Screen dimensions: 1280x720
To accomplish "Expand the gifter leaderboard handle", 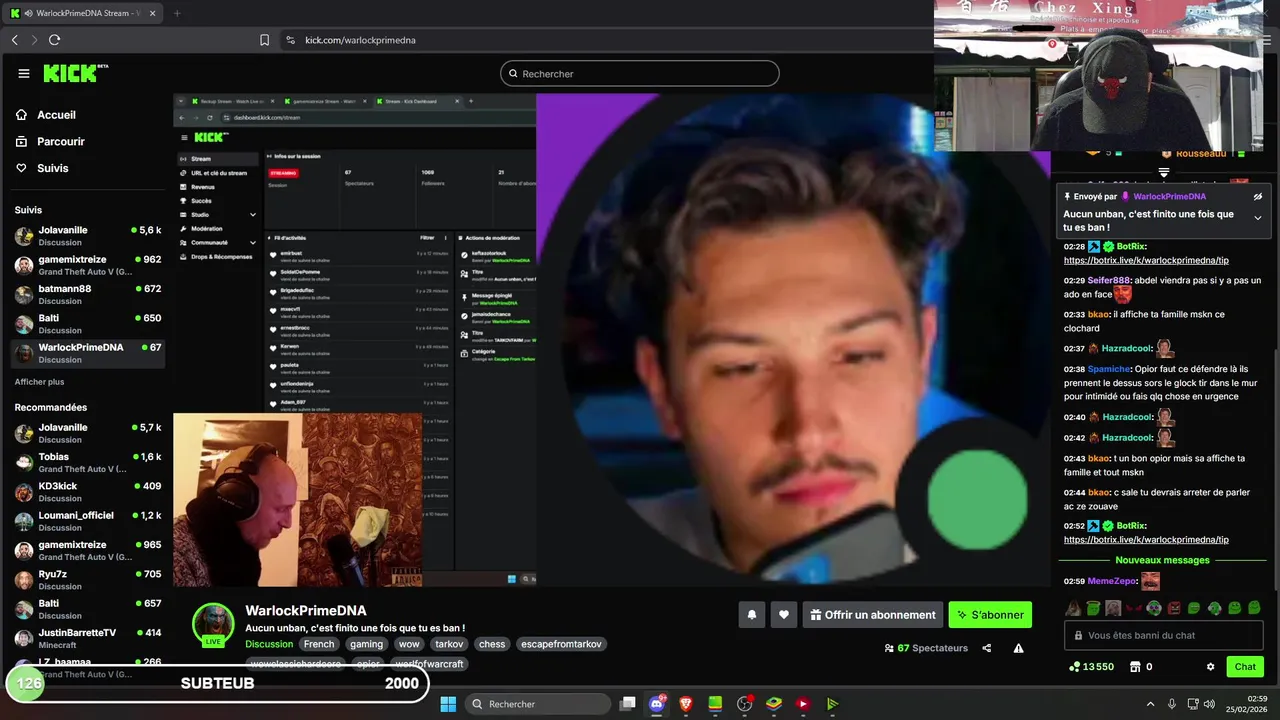I will click(x=1163, y=172).
